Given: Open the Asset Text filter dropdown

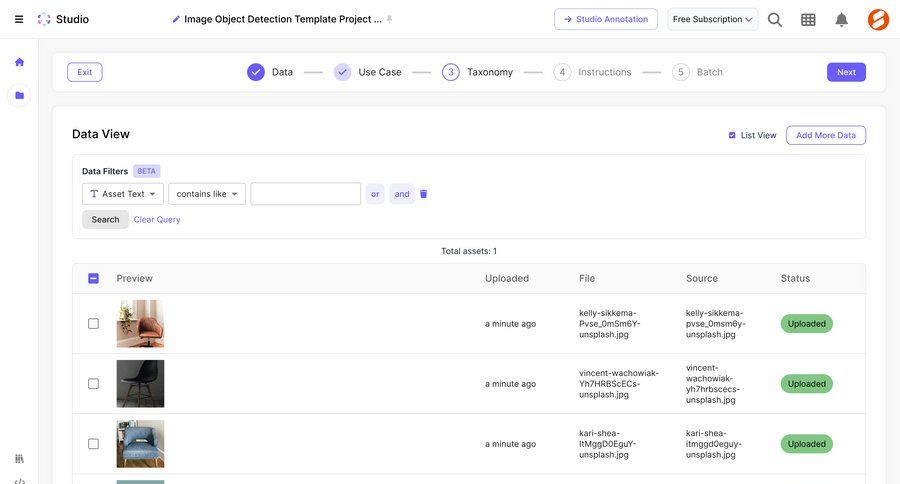Looking at the screenshot, I should pyautogui.click(x=123, y=194).
